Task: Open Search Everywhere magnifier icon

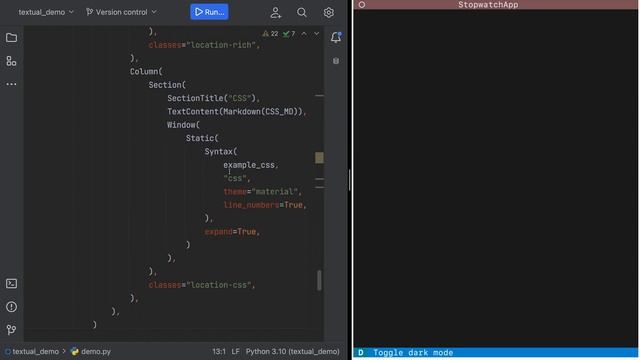Action: coord(302,12)
